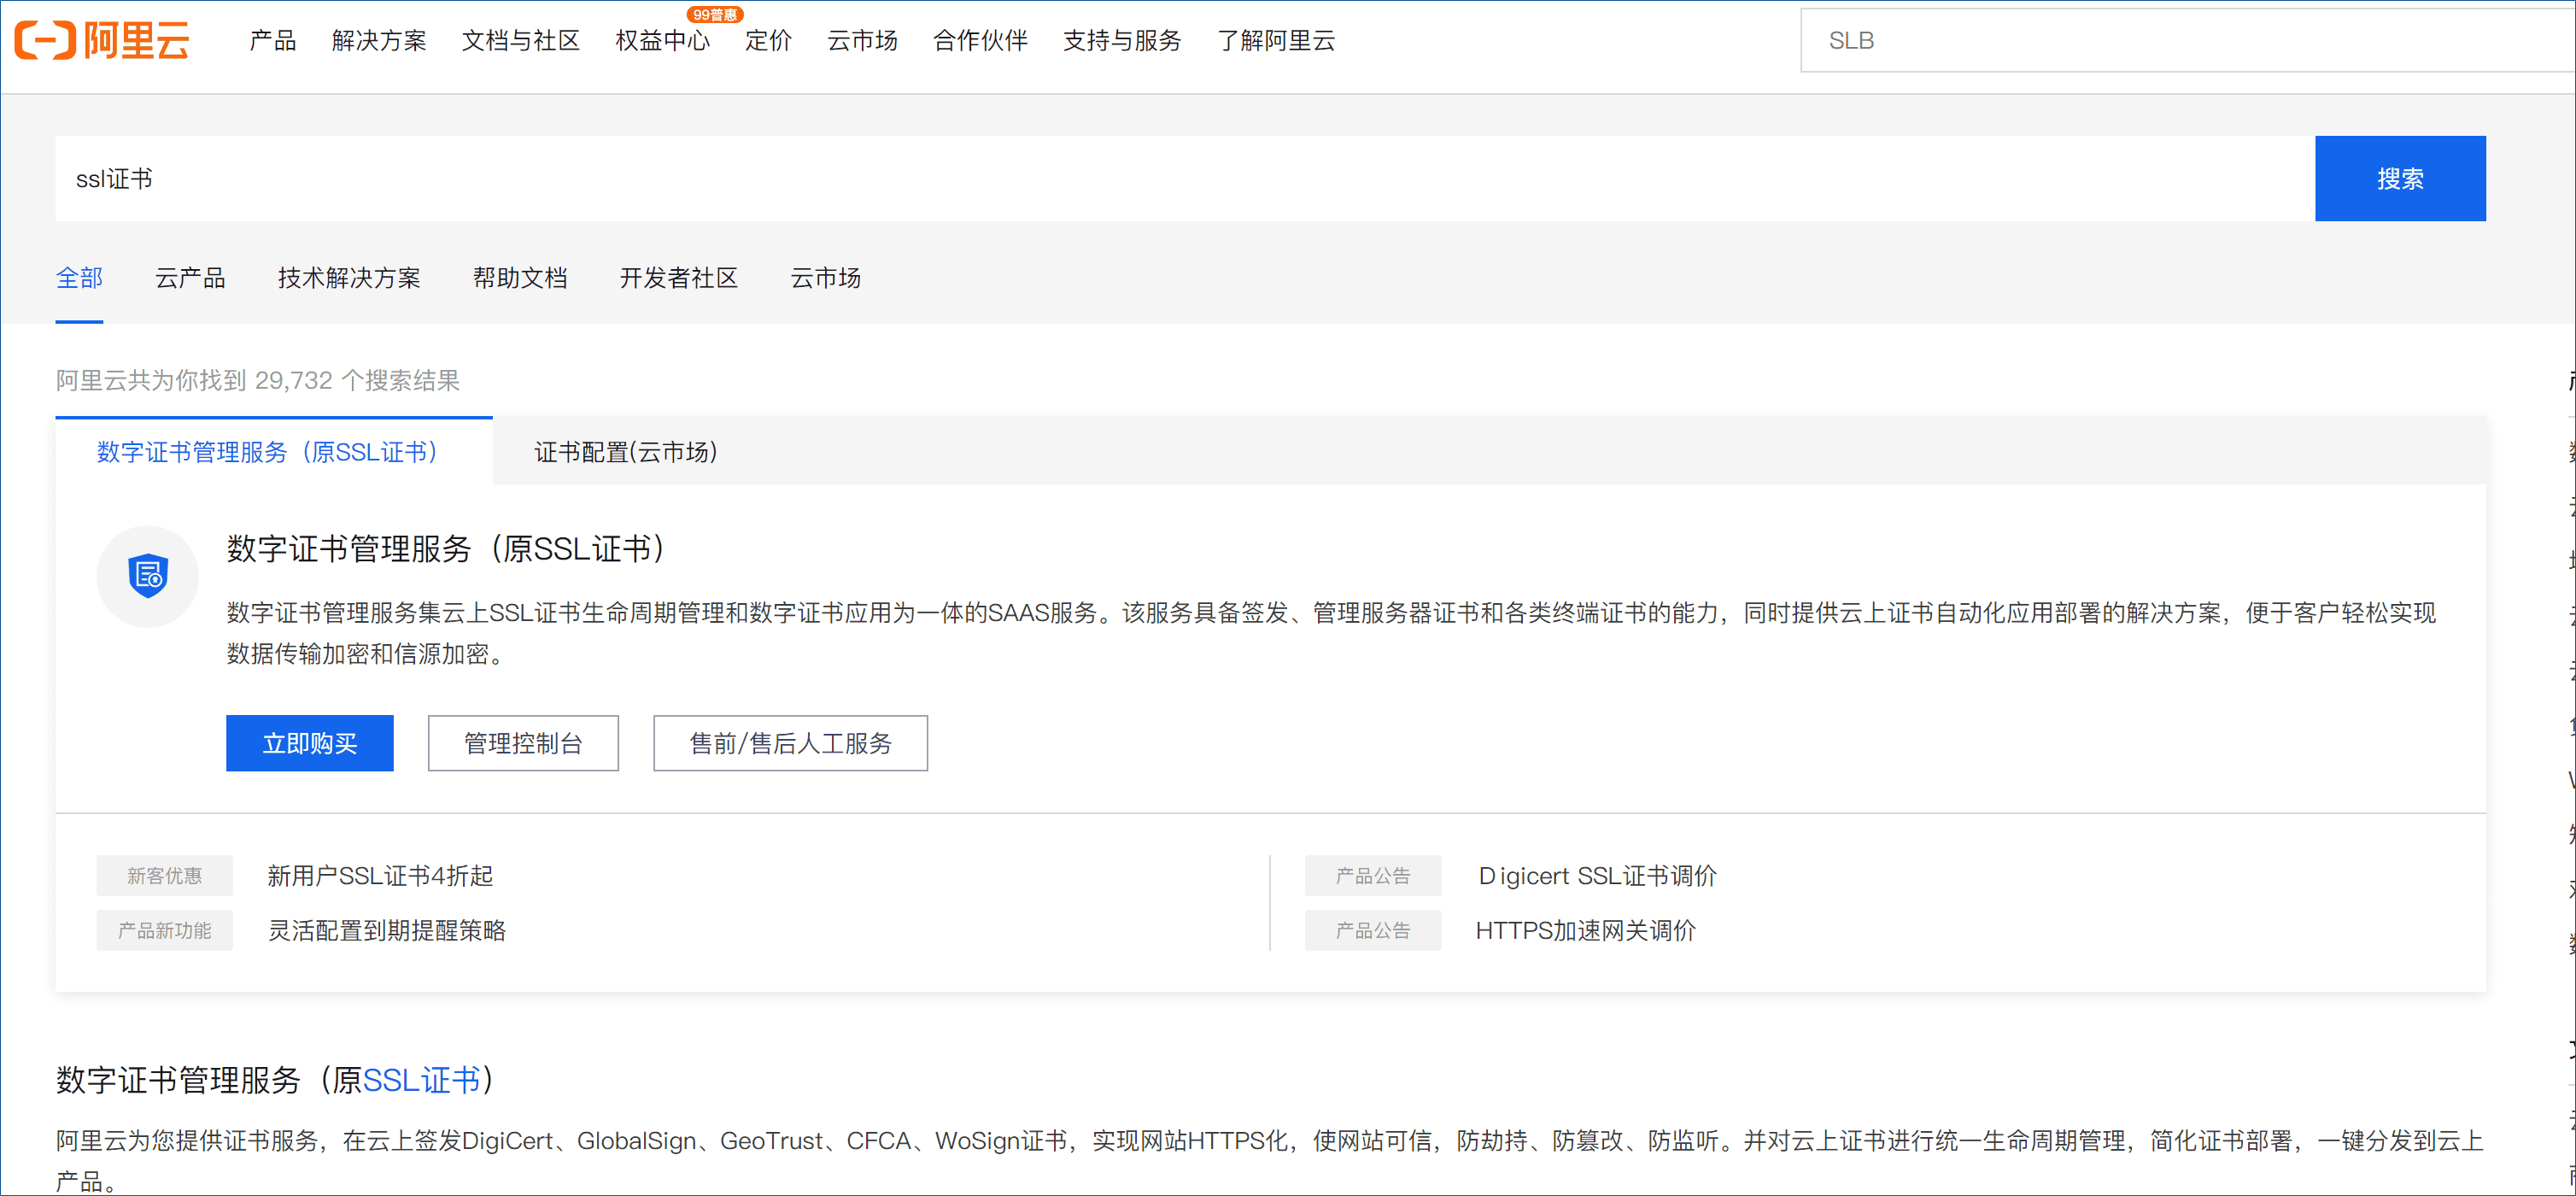Switch to the 云产品 results tab
Image resolution: width=2576 pixels, height=1196 pixels.
[x=190, y=277]
